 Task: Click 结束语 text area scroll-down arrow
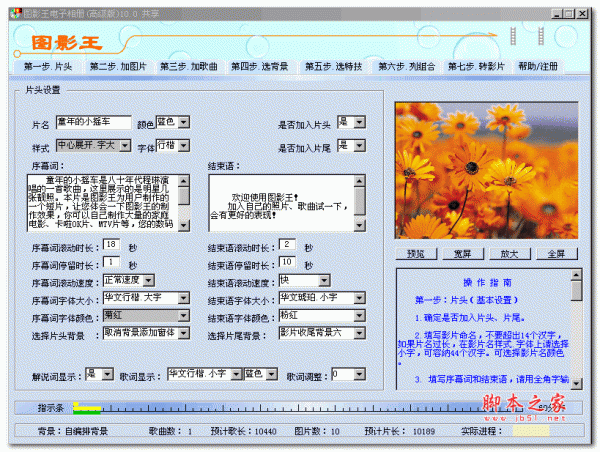360,225
